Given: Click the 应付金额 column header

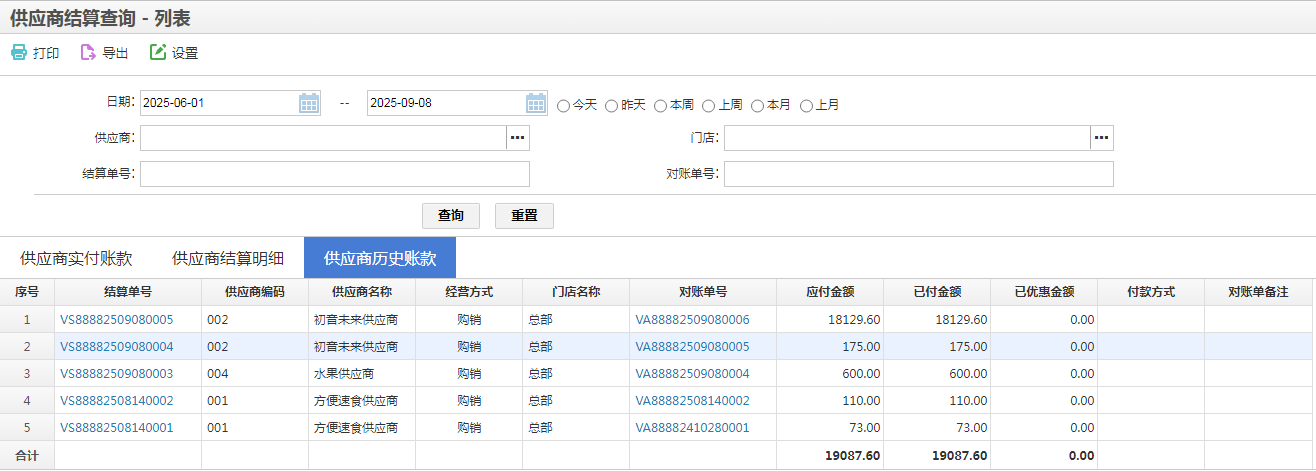Looking at the screenshot, I should tap(830, 292).
